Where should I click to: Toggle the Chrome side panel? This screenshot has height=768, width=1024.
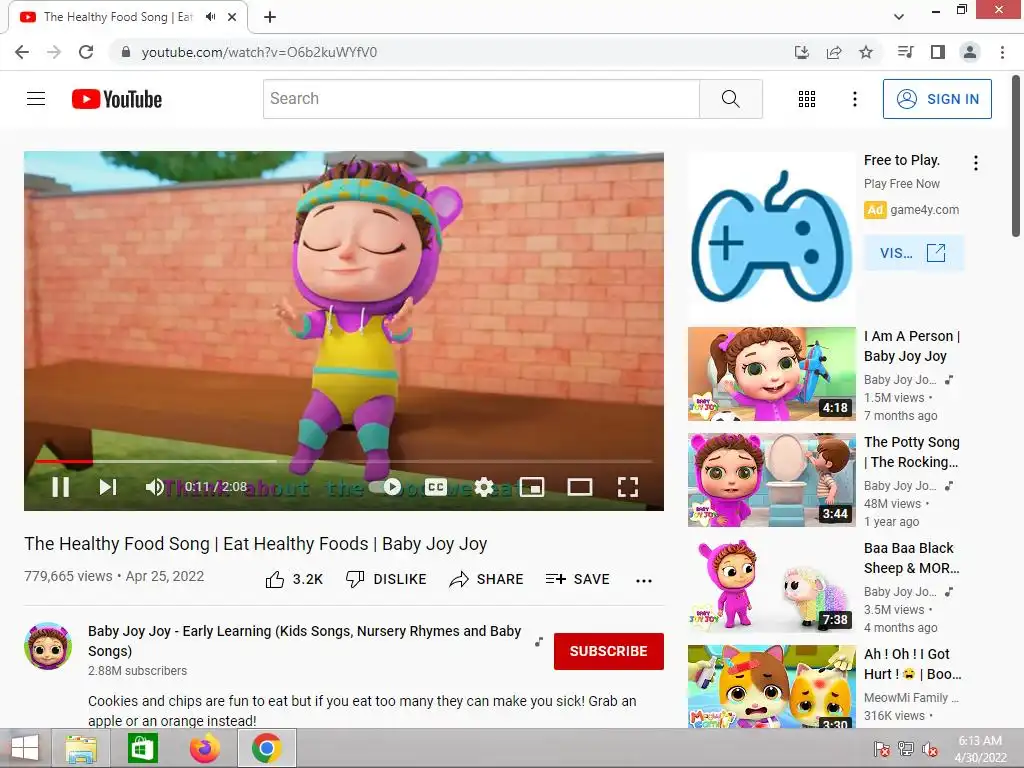pyautogui.click(x=938, y=52)
